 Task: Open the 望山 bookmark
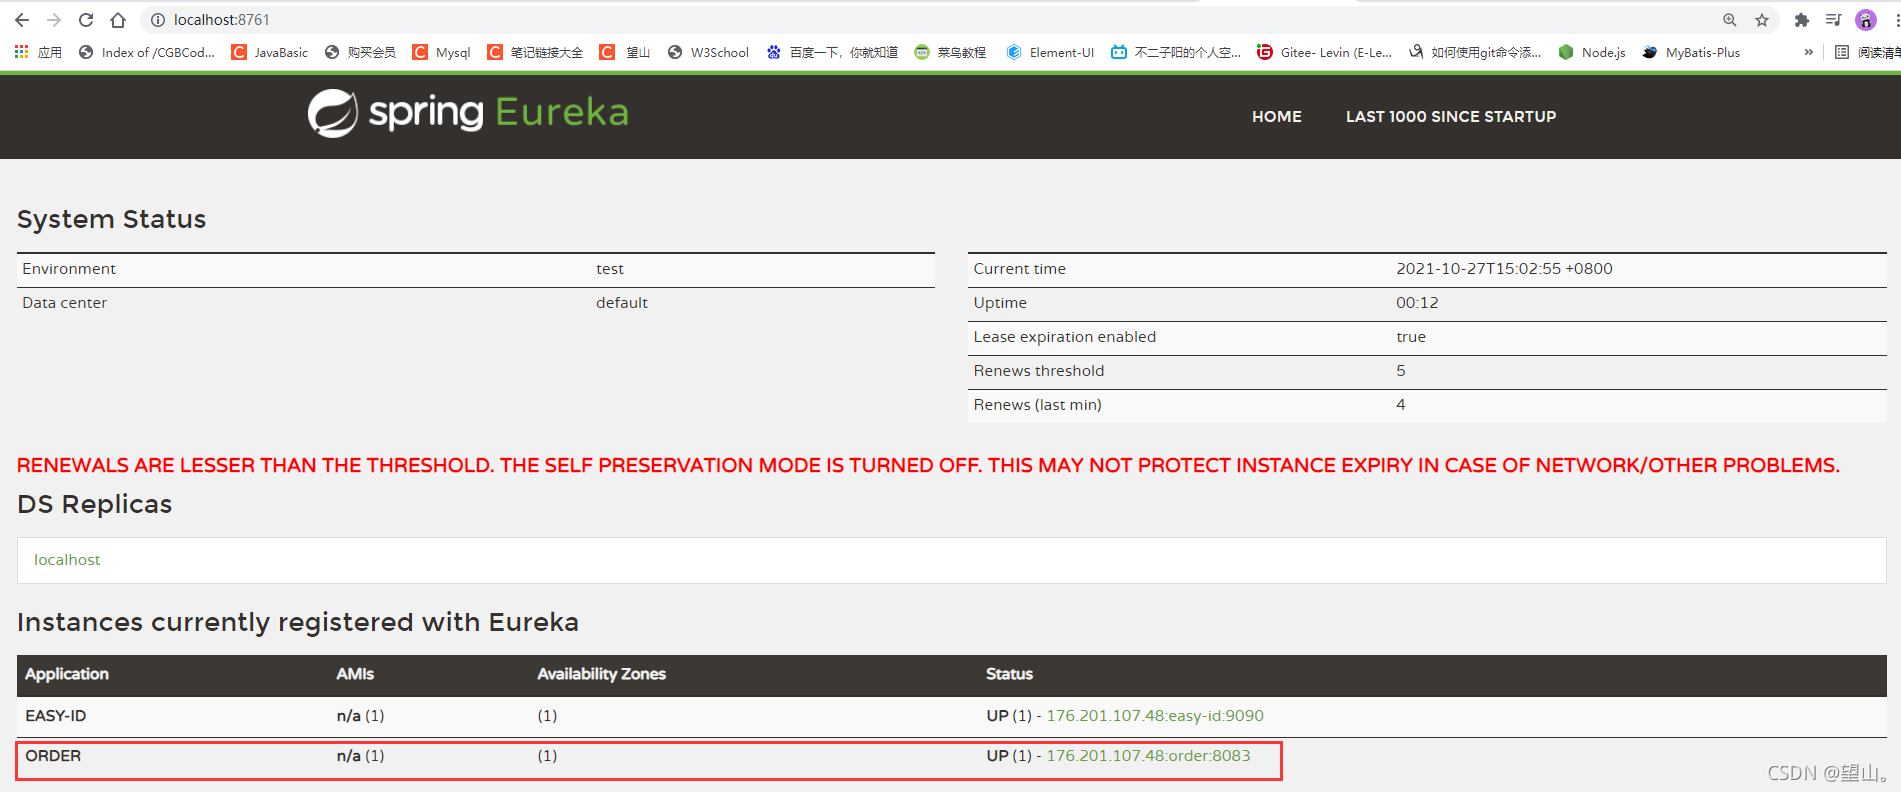click(x=625, y=52)
